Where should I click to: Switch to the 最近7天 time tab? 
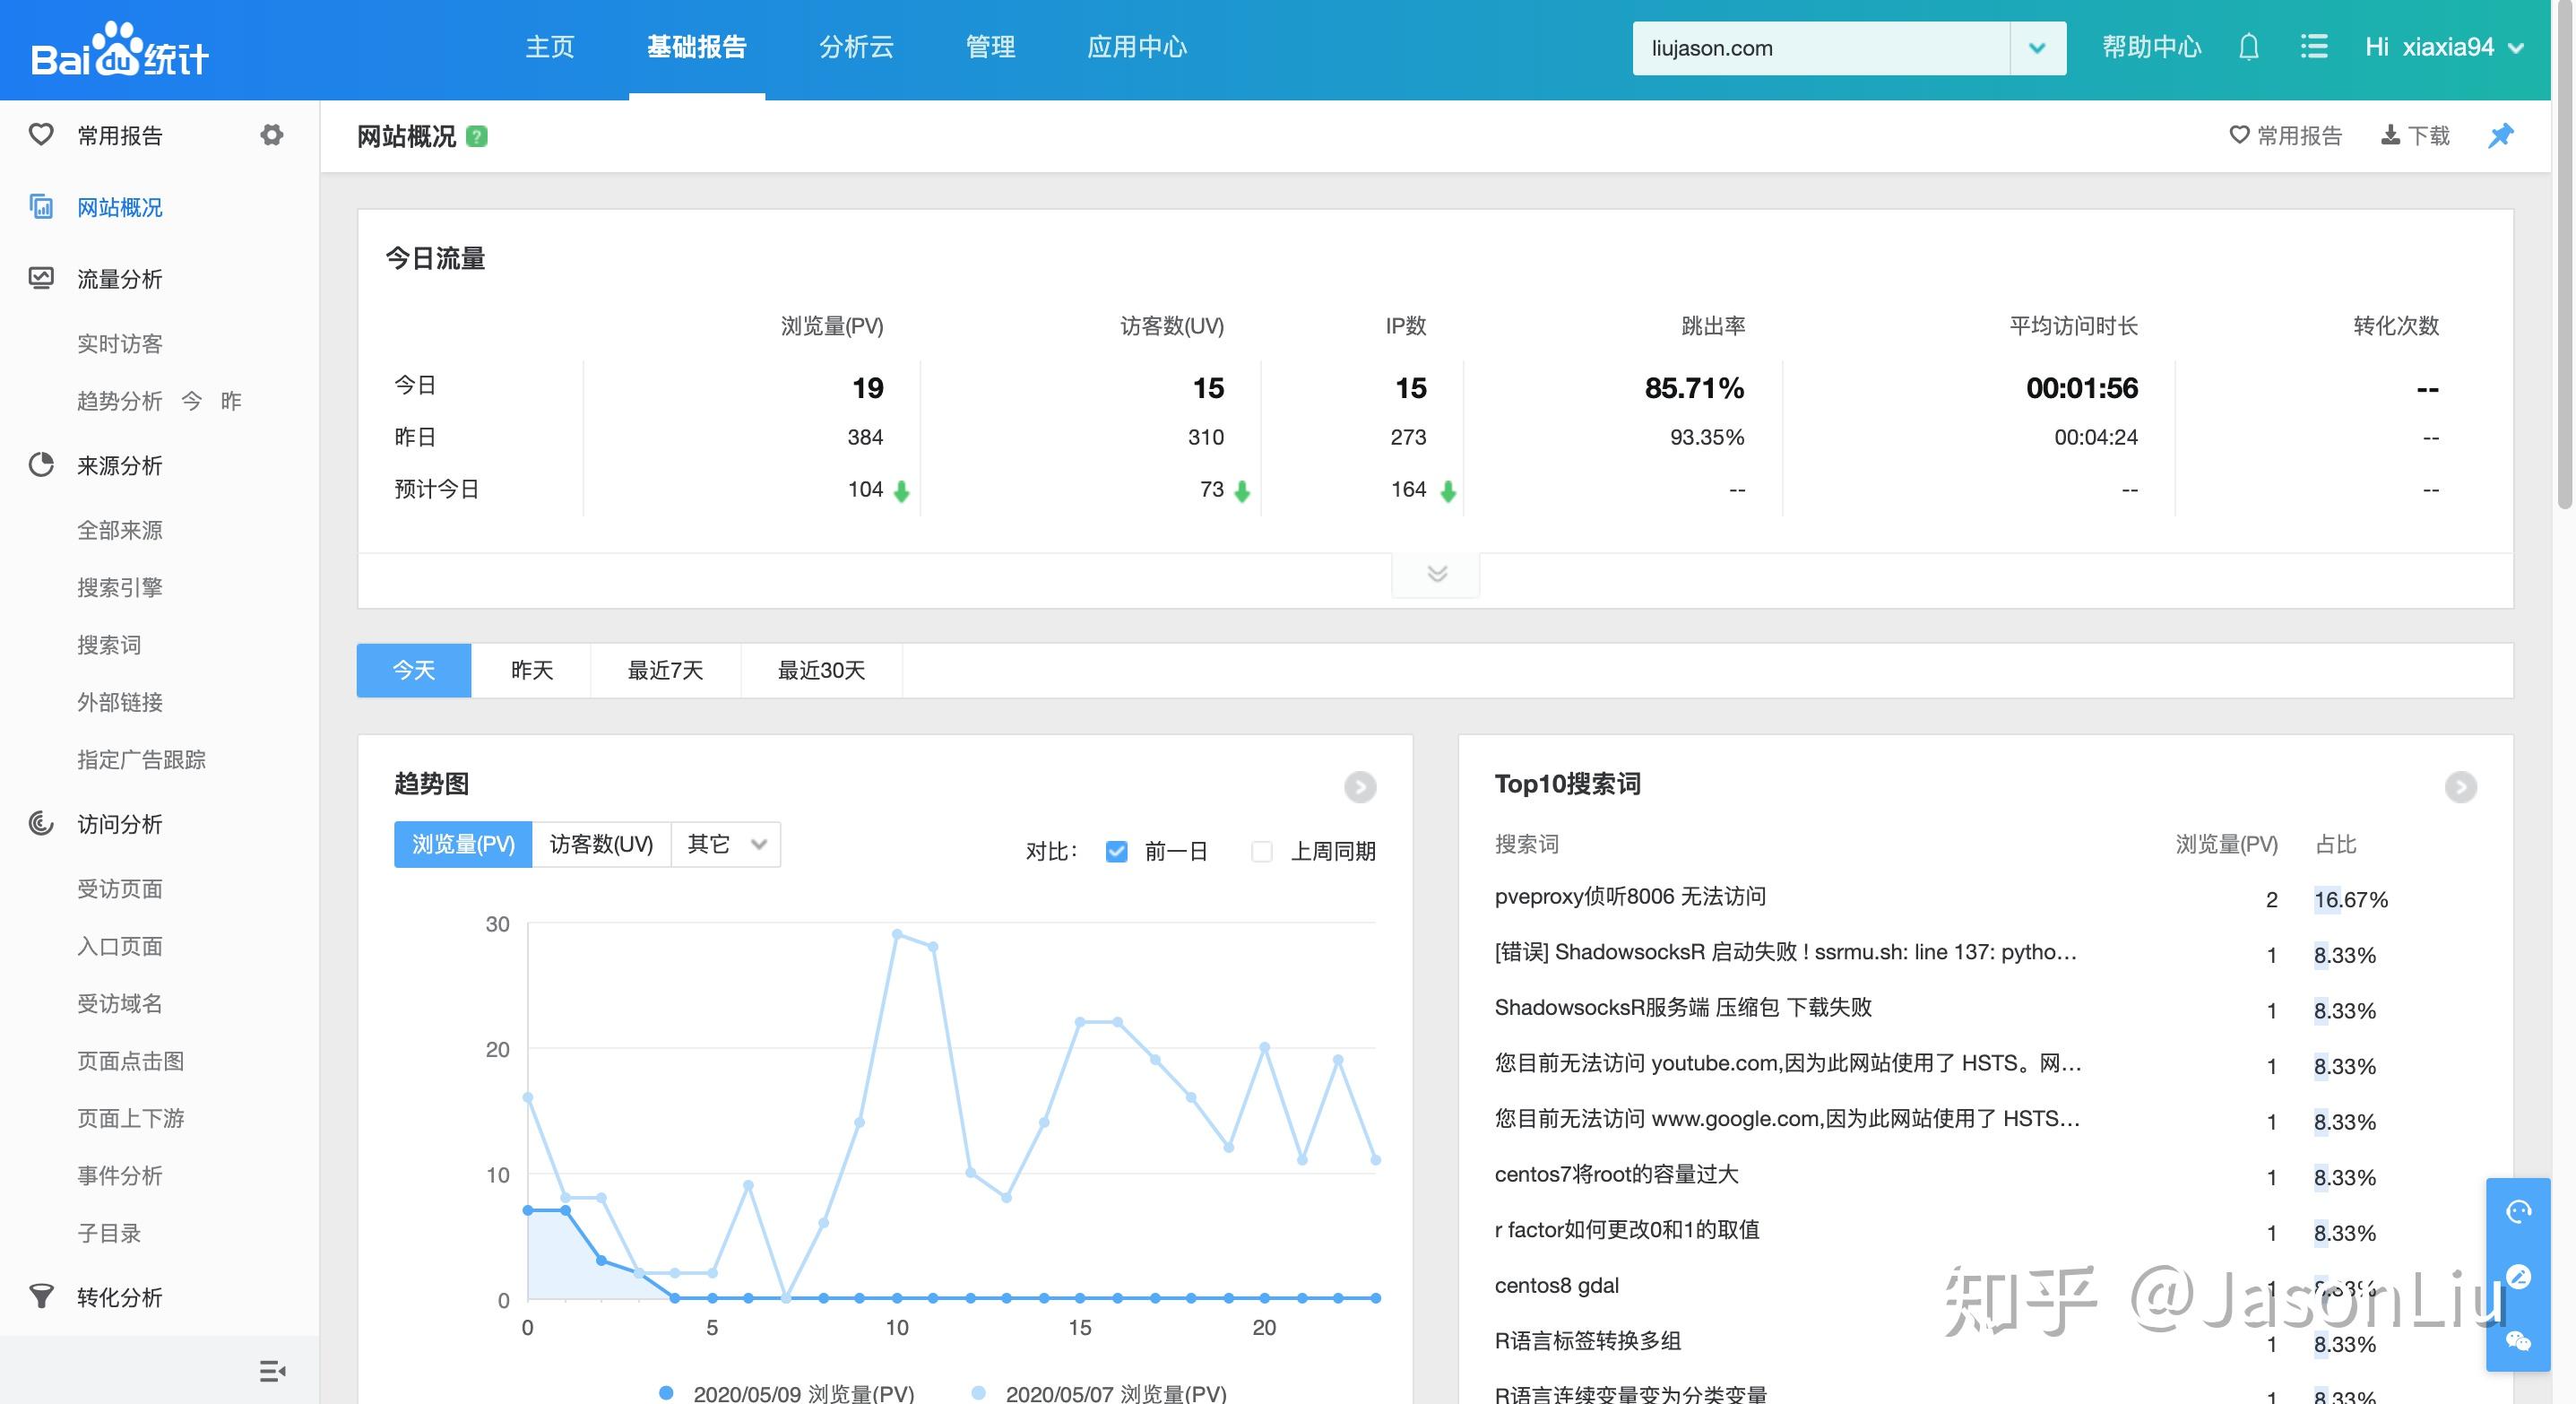pyautogui.click(x=666, y=670)
